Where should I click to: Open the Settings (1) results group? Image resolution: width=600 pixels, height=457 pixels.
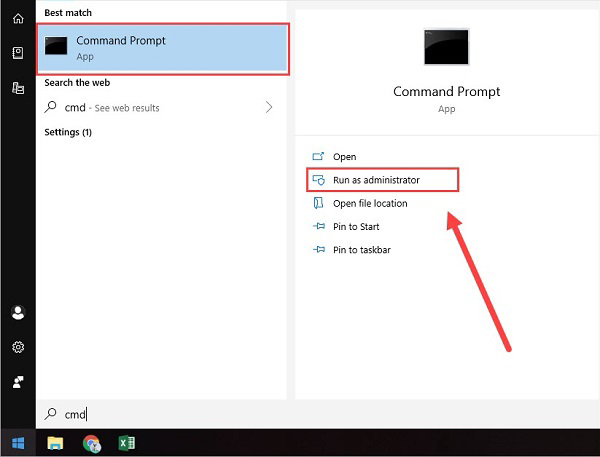pos(68,132)
